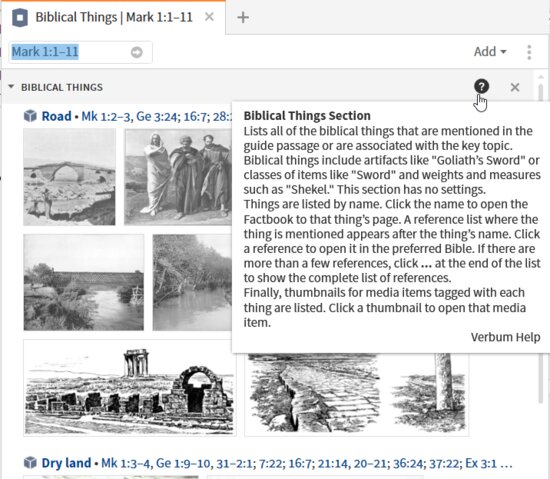Select the Biblical Things | Mark 1:1–11 tab
Viewport: 550px width, 479px height.
pos(114,17)
